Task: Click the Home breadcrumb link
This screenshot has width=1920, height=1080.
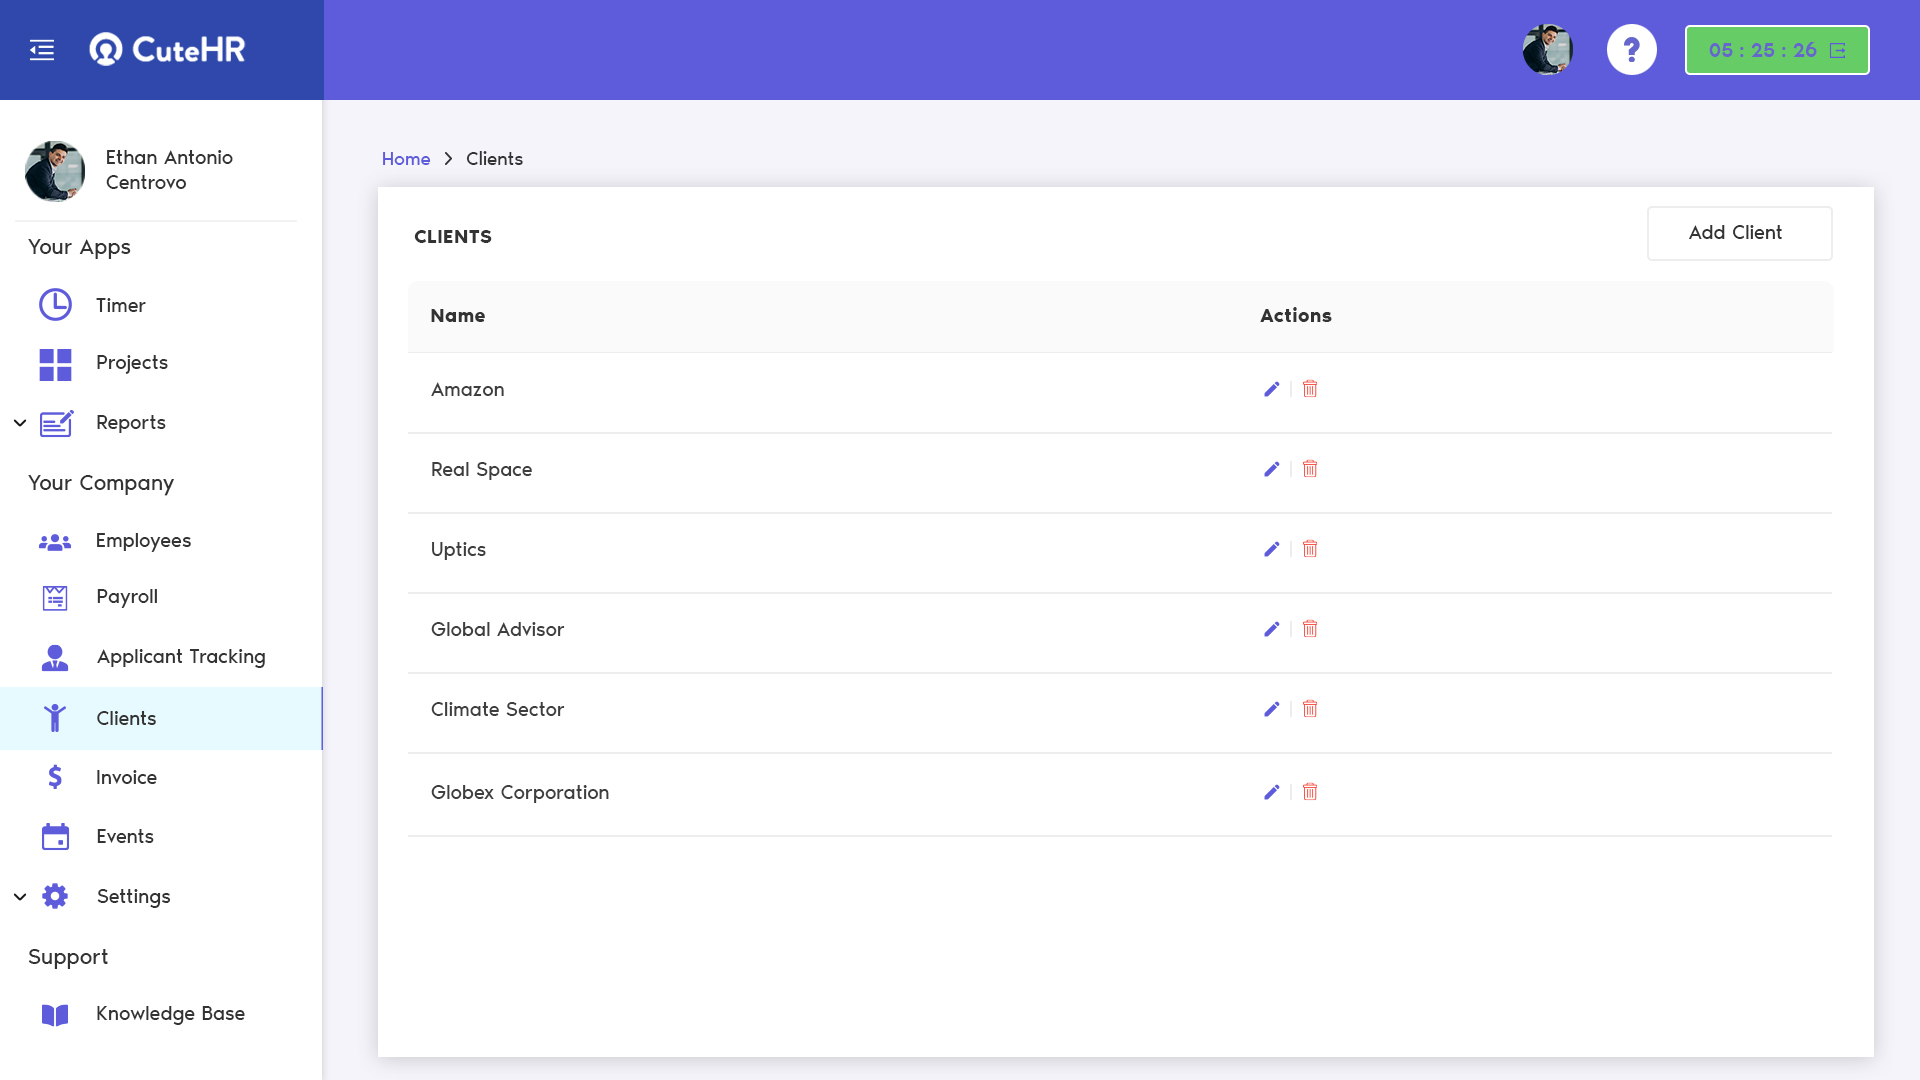Action: 405,158
